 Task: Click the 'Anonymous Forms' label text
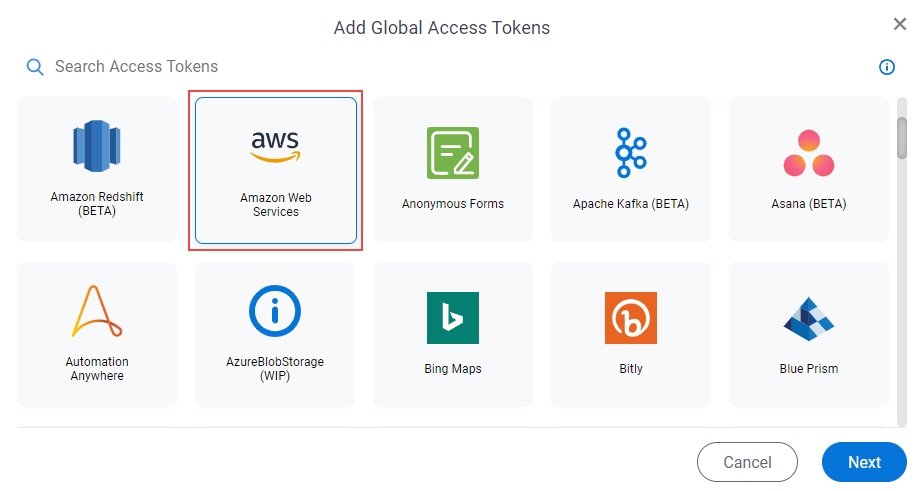[x=453, y=204]
